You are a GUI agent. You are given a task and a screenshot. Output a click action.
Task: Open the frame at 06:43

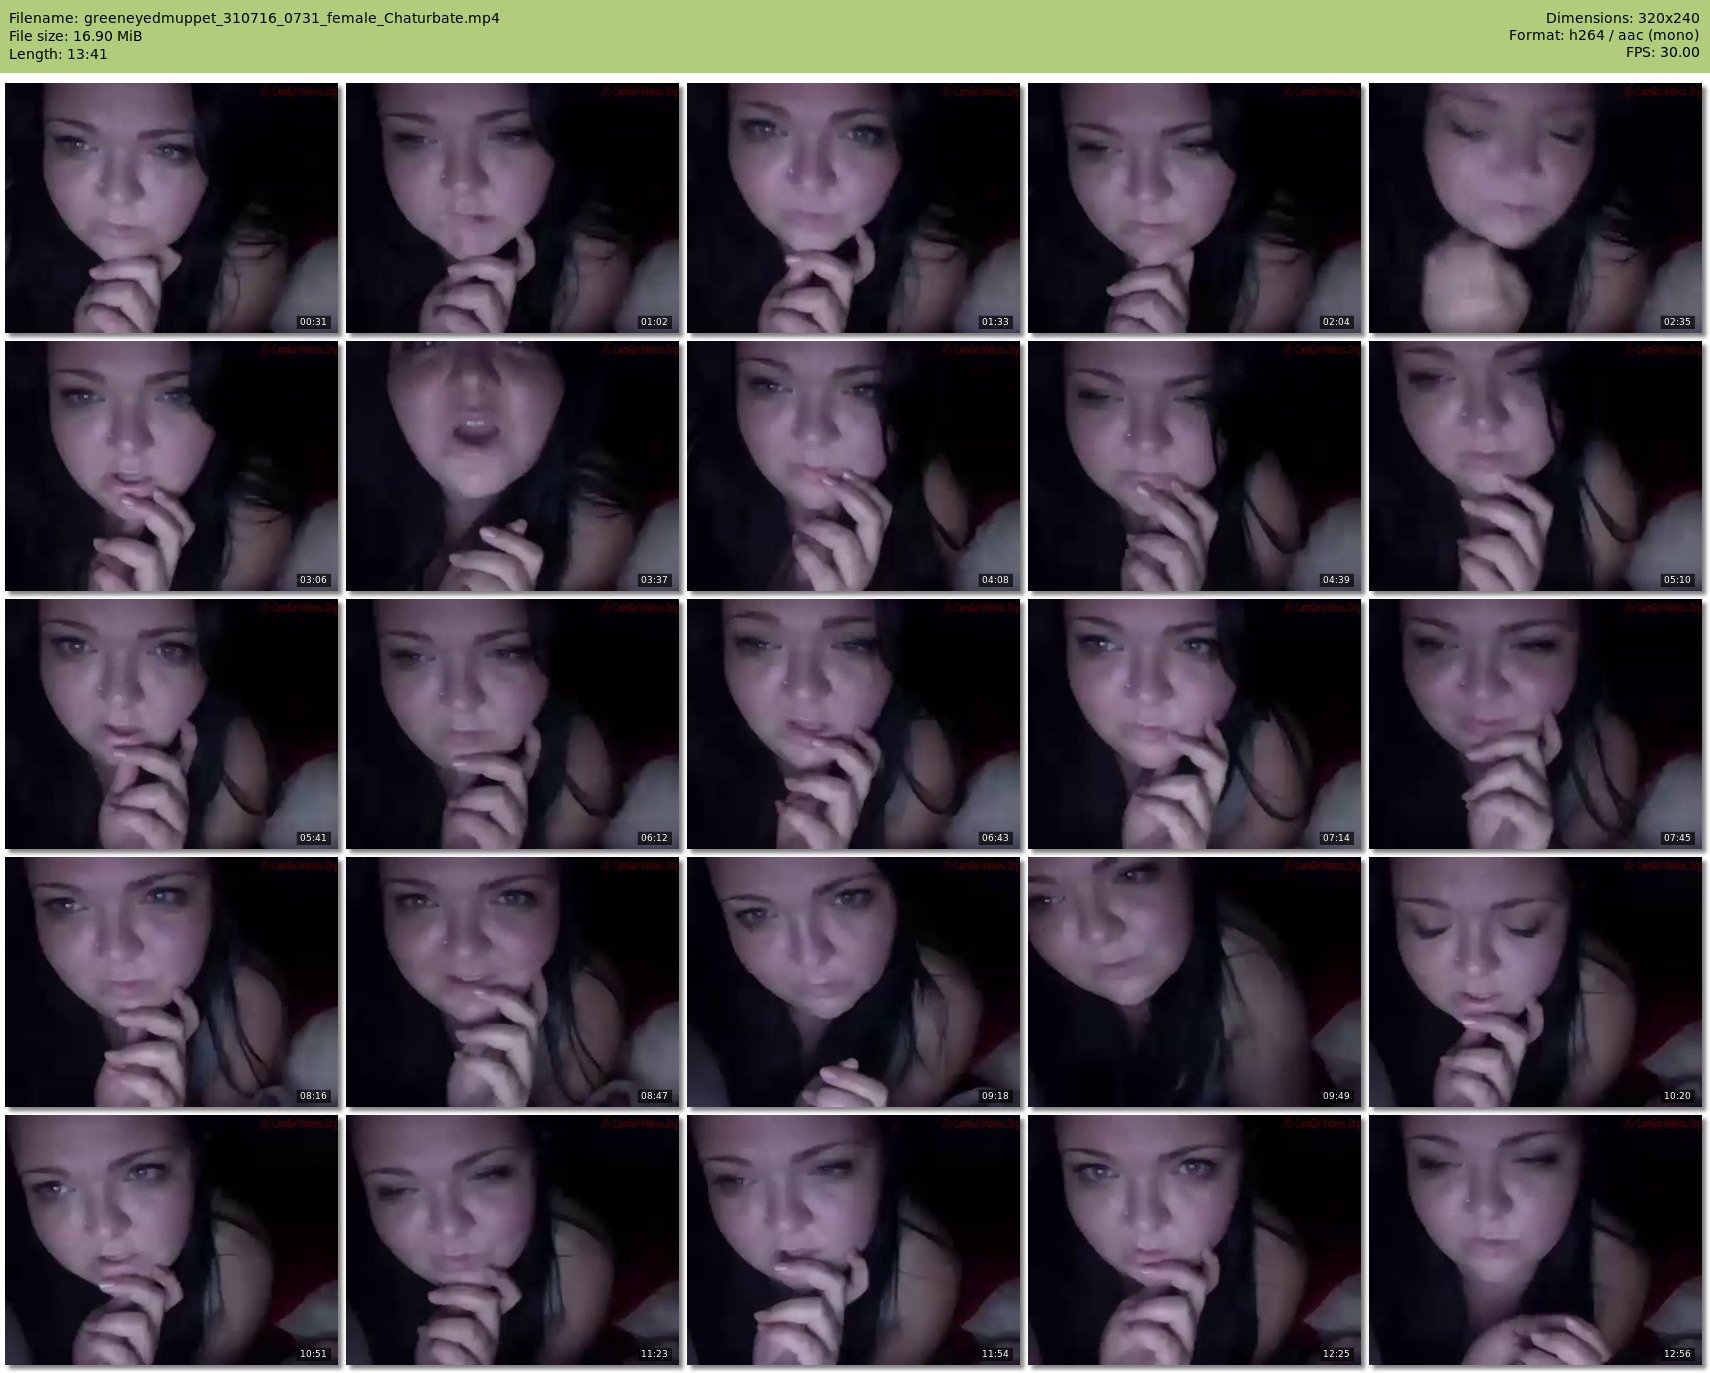coord(854,724)
